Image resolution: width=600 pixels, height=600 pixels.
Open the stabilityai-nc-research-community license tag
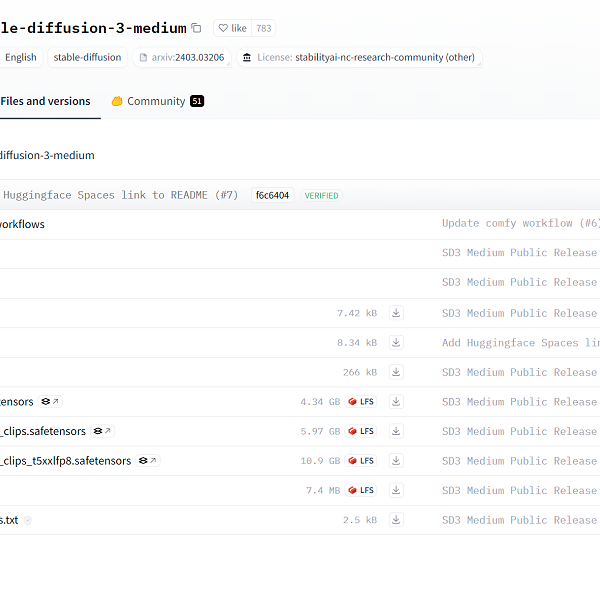coord(359,57)
